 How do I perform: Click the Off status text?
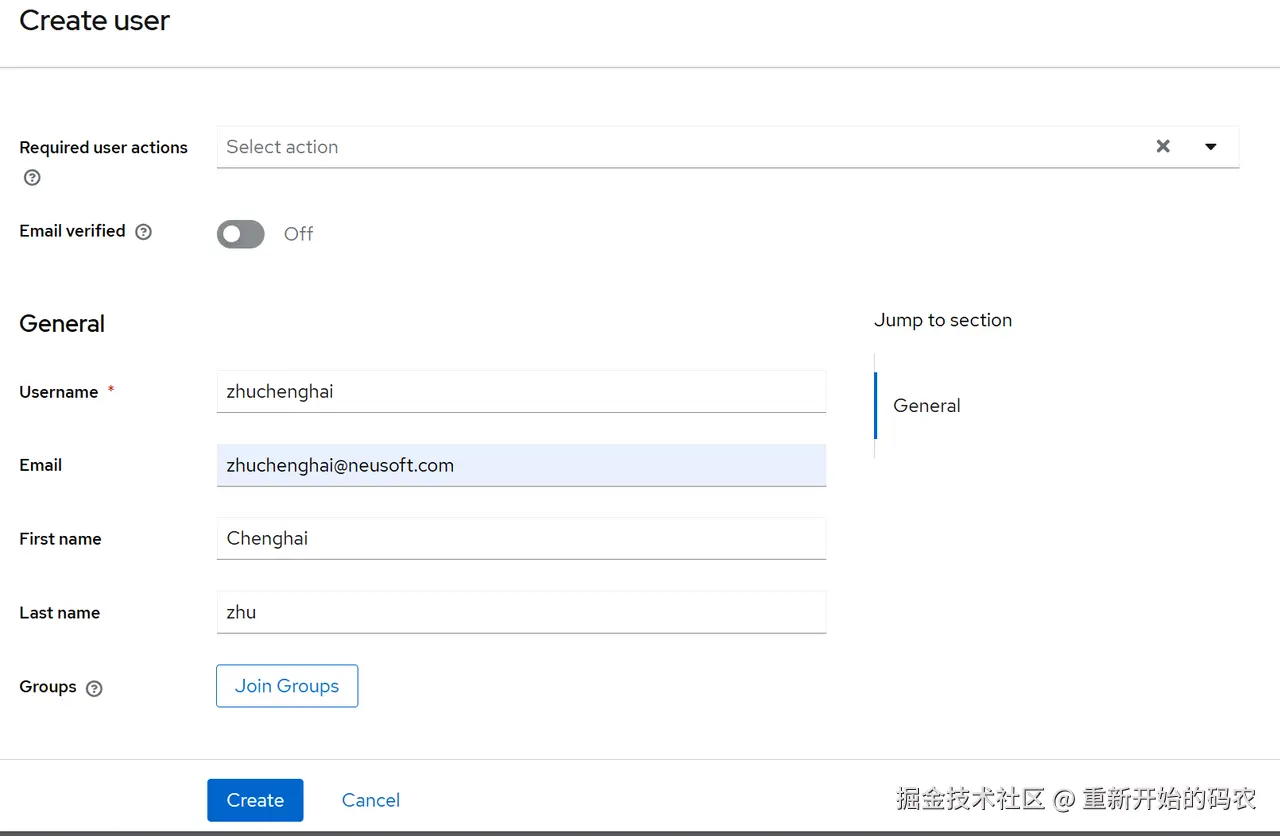298,234
